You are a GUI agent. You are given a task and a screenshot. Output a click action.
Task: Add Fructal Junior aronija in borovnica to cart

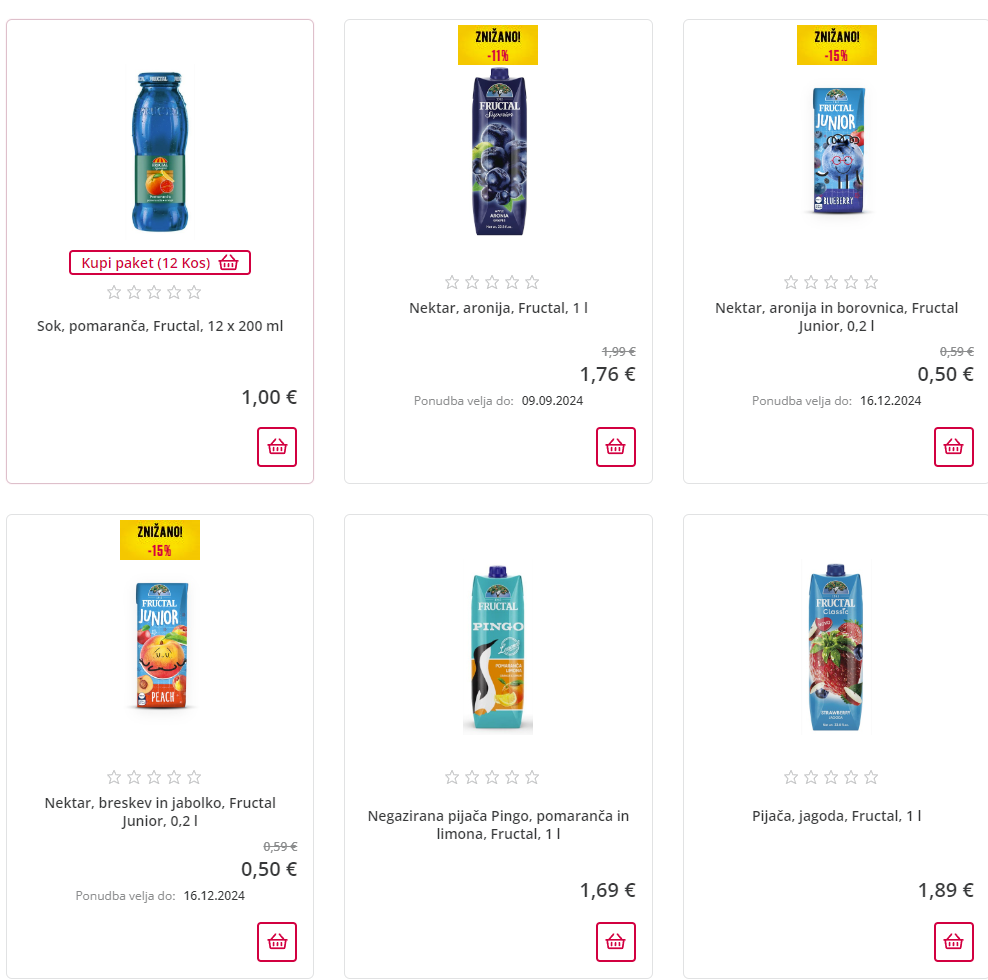(954, 447)
